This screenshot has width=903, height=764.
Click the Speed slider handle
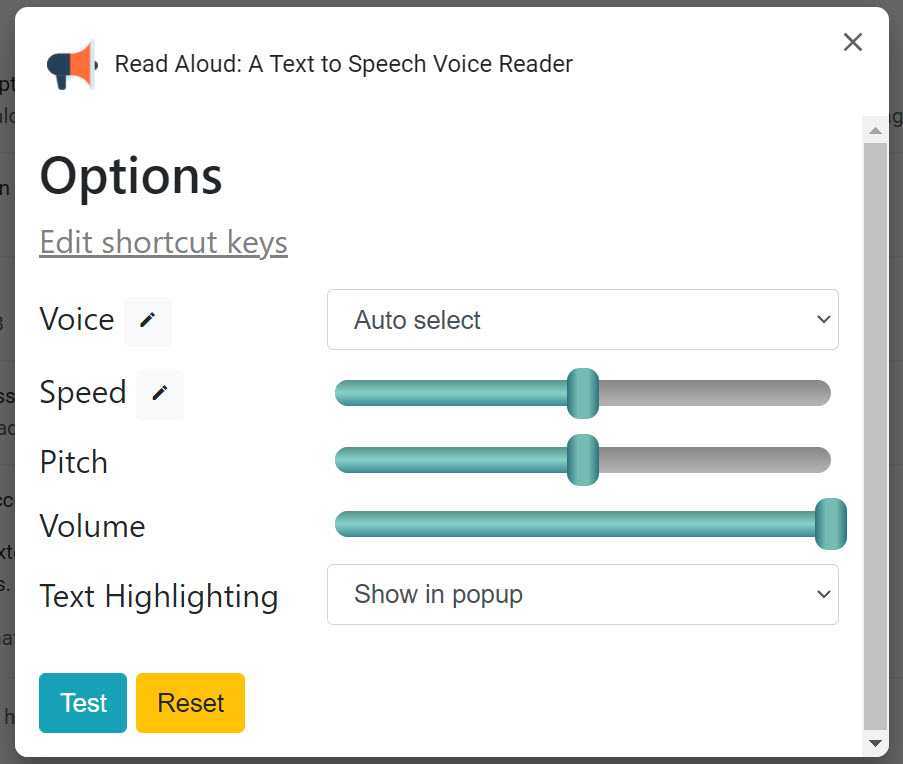583,393
